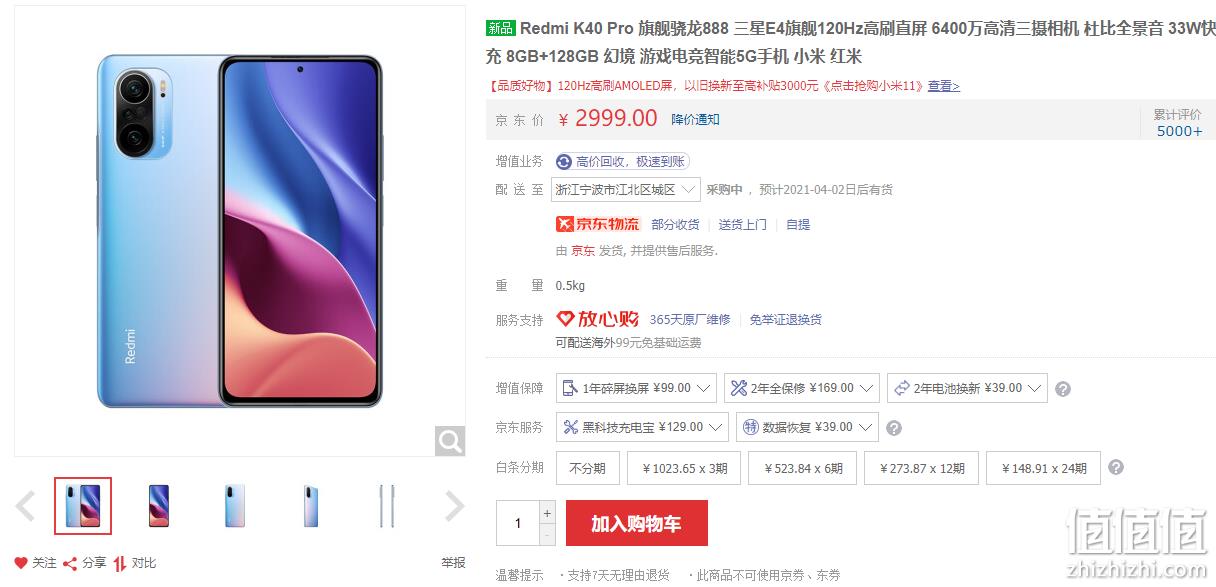The height and width of the screenshot is (587, 1216).
Task: Expand the 黑科技充电宝 ¥129.00 dropdown
Action: pyautogui.click(x=642, y=427)
